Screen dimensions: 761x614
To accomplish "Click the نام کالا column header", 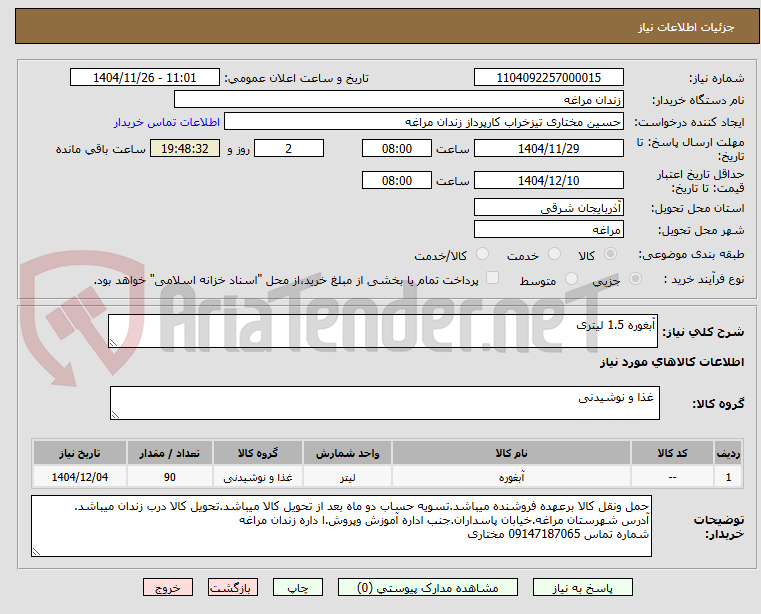I will [x=511, y=453].
